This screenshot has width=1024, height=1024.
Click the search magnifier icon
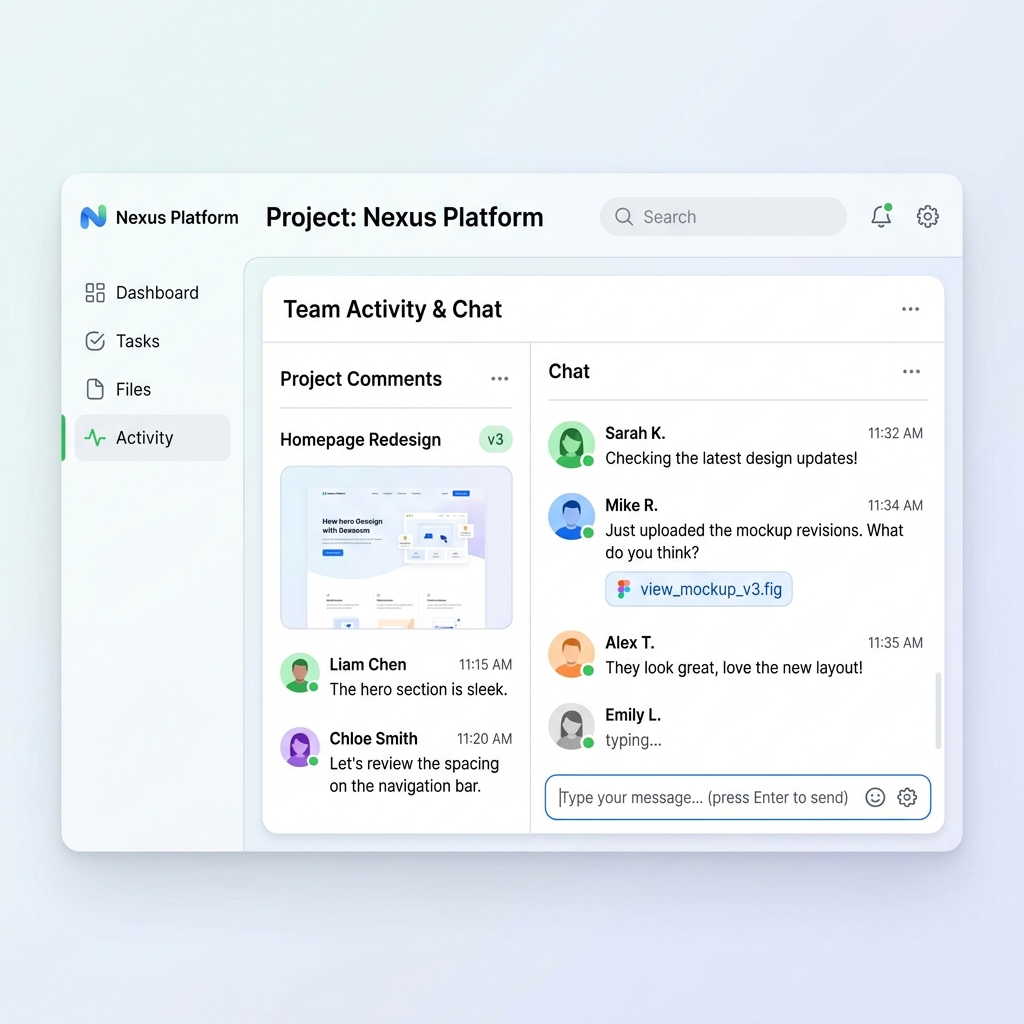(x=623, y=217)
